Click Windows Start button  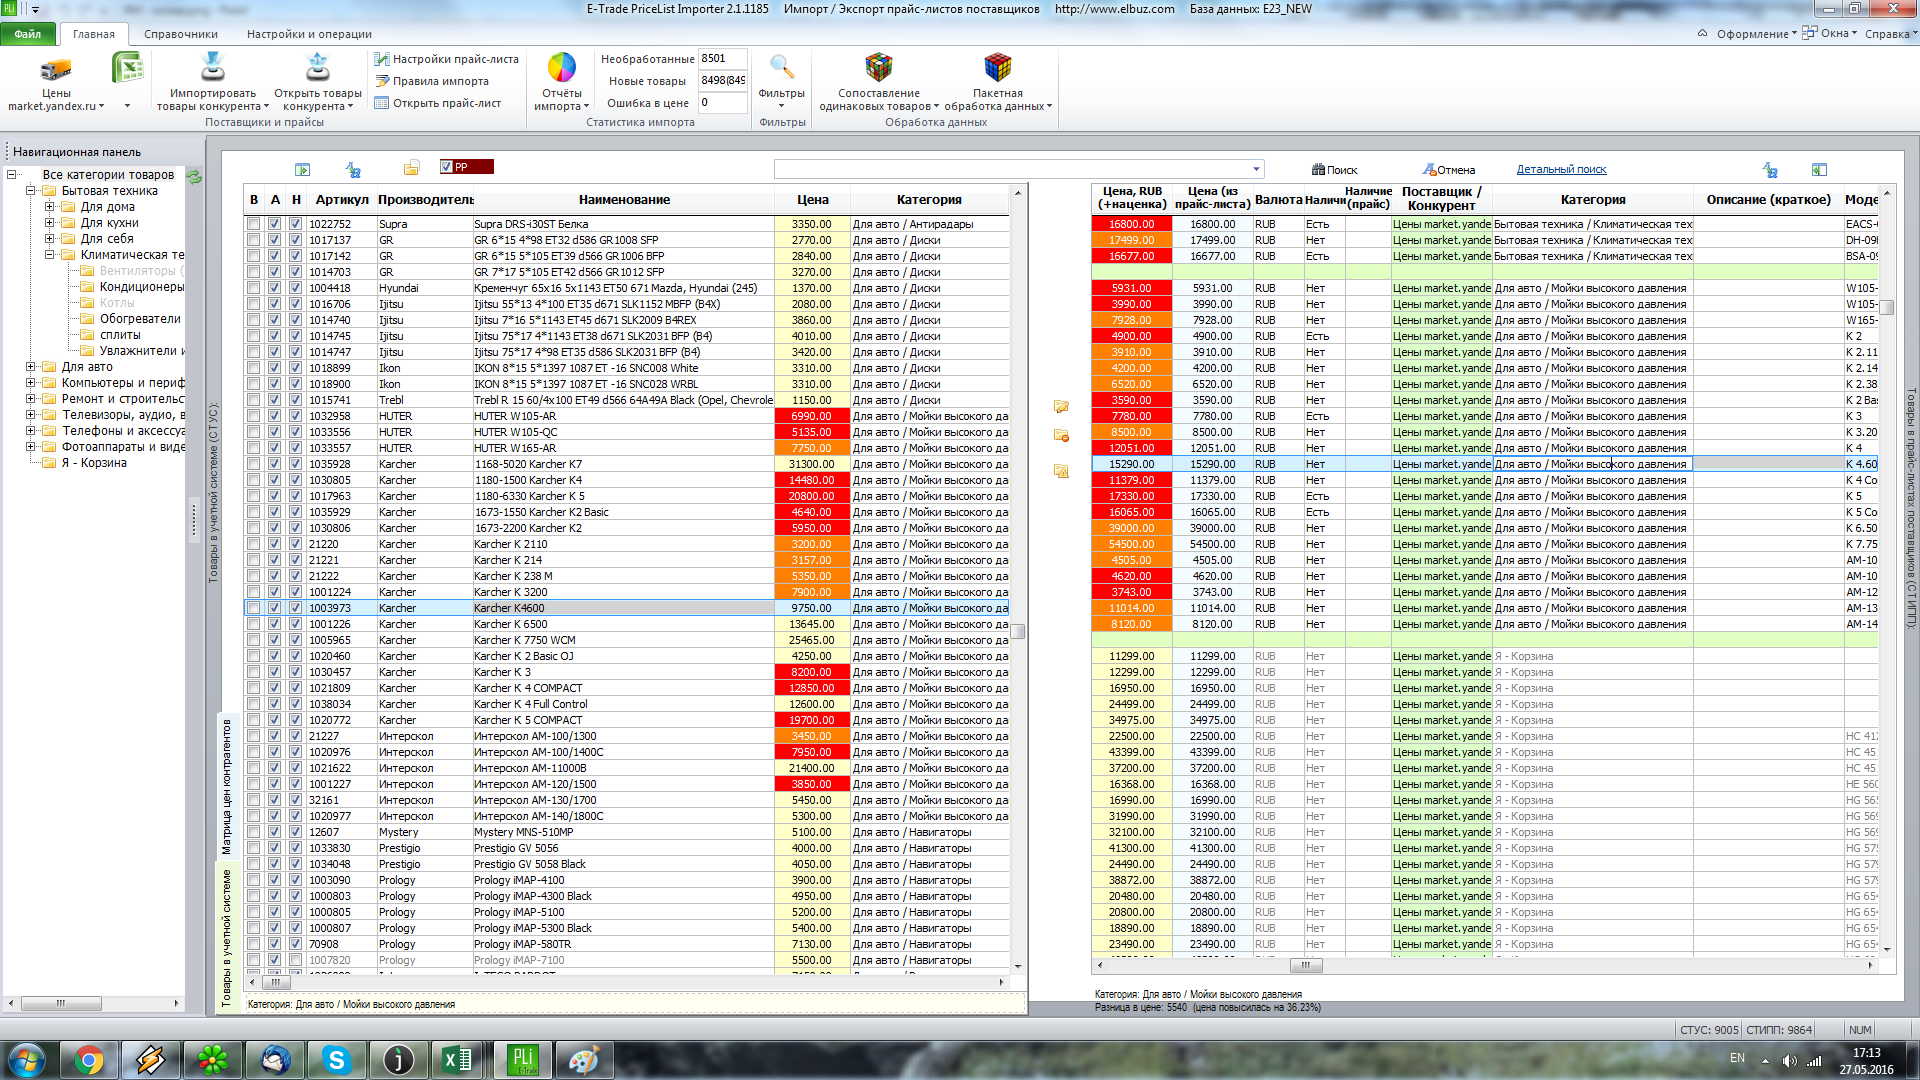pos(27,1060)
